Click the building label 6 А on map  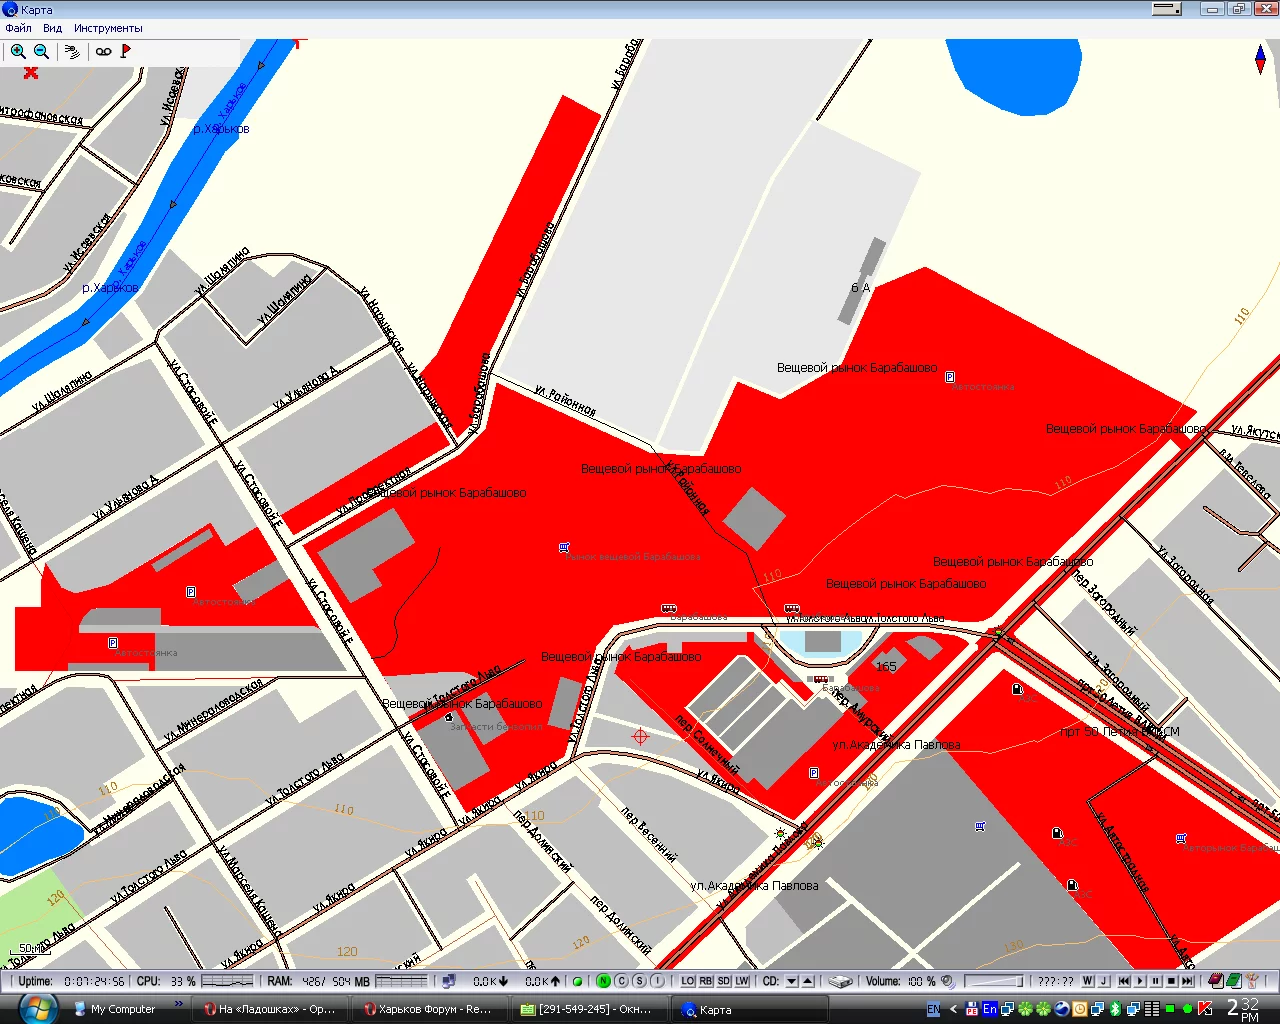[x=860, y=288]
